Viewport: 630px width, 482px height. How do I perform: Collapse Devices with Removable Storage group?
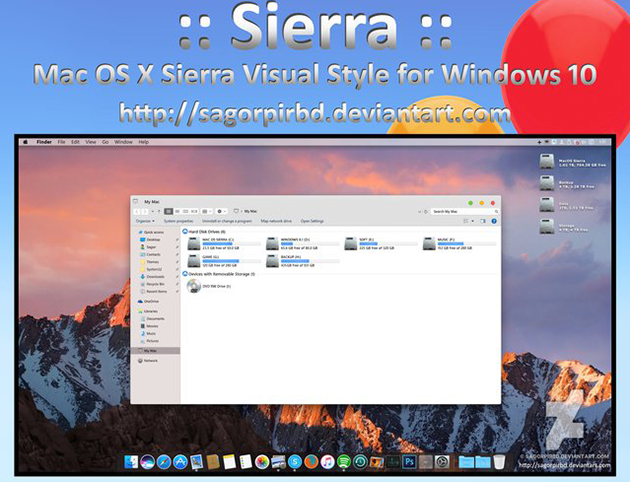(186, 273)
